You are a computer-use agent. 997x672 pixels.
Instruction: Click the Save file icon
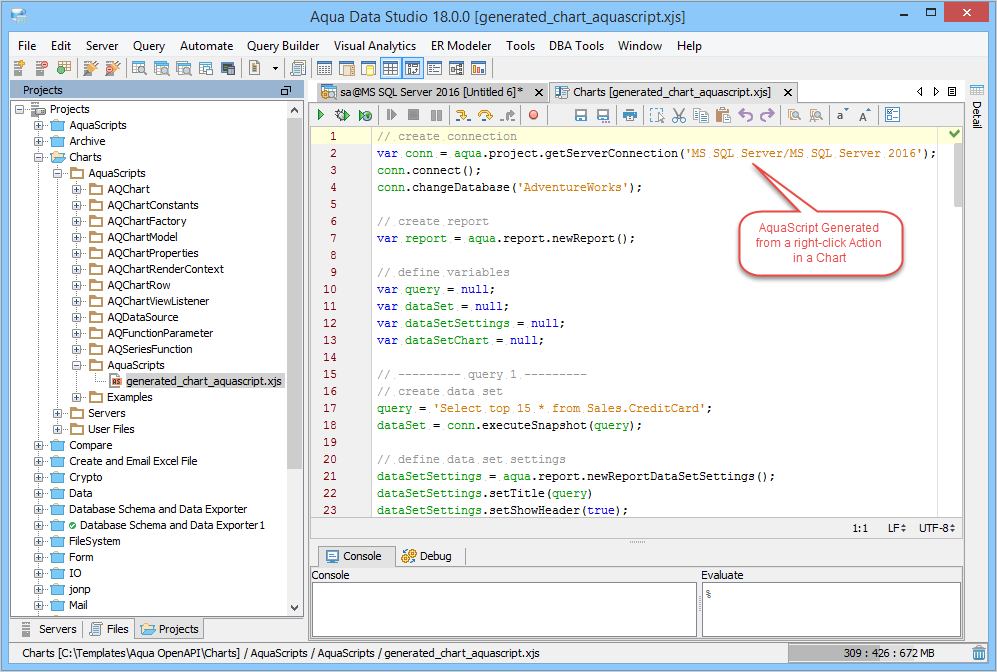click(581, 115)
